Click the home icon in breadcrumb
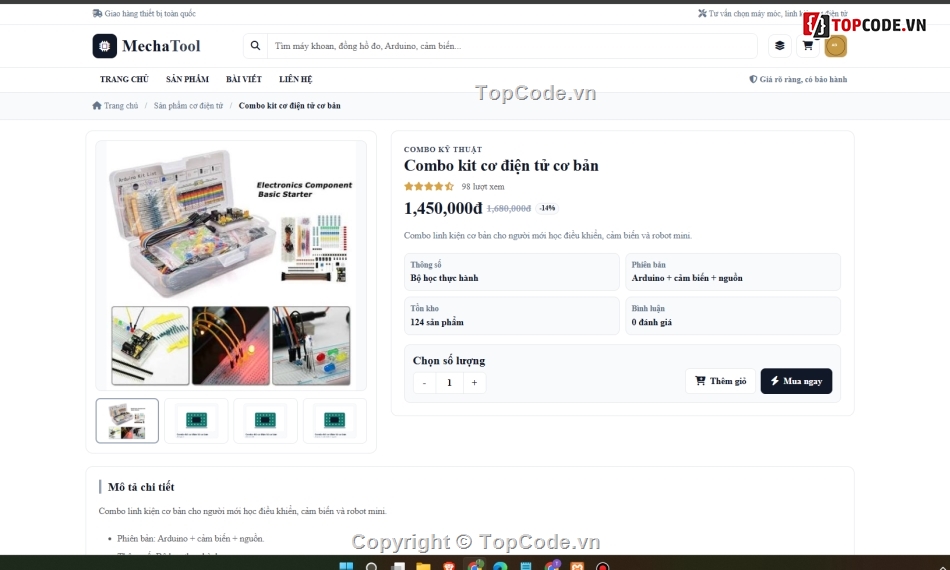This screenshot has height=570, width=950. click(x=97, y=105)
